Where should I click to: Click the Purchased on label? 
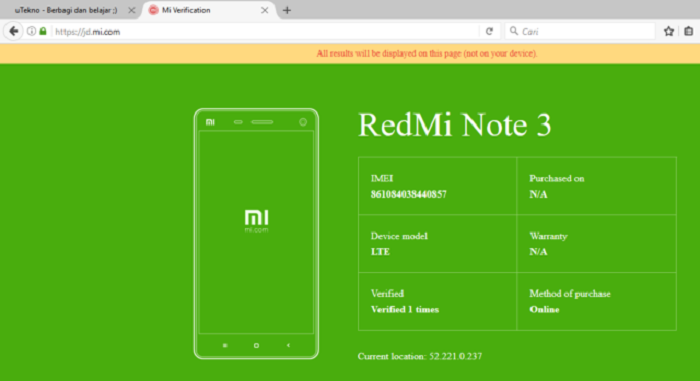point(557,178)
